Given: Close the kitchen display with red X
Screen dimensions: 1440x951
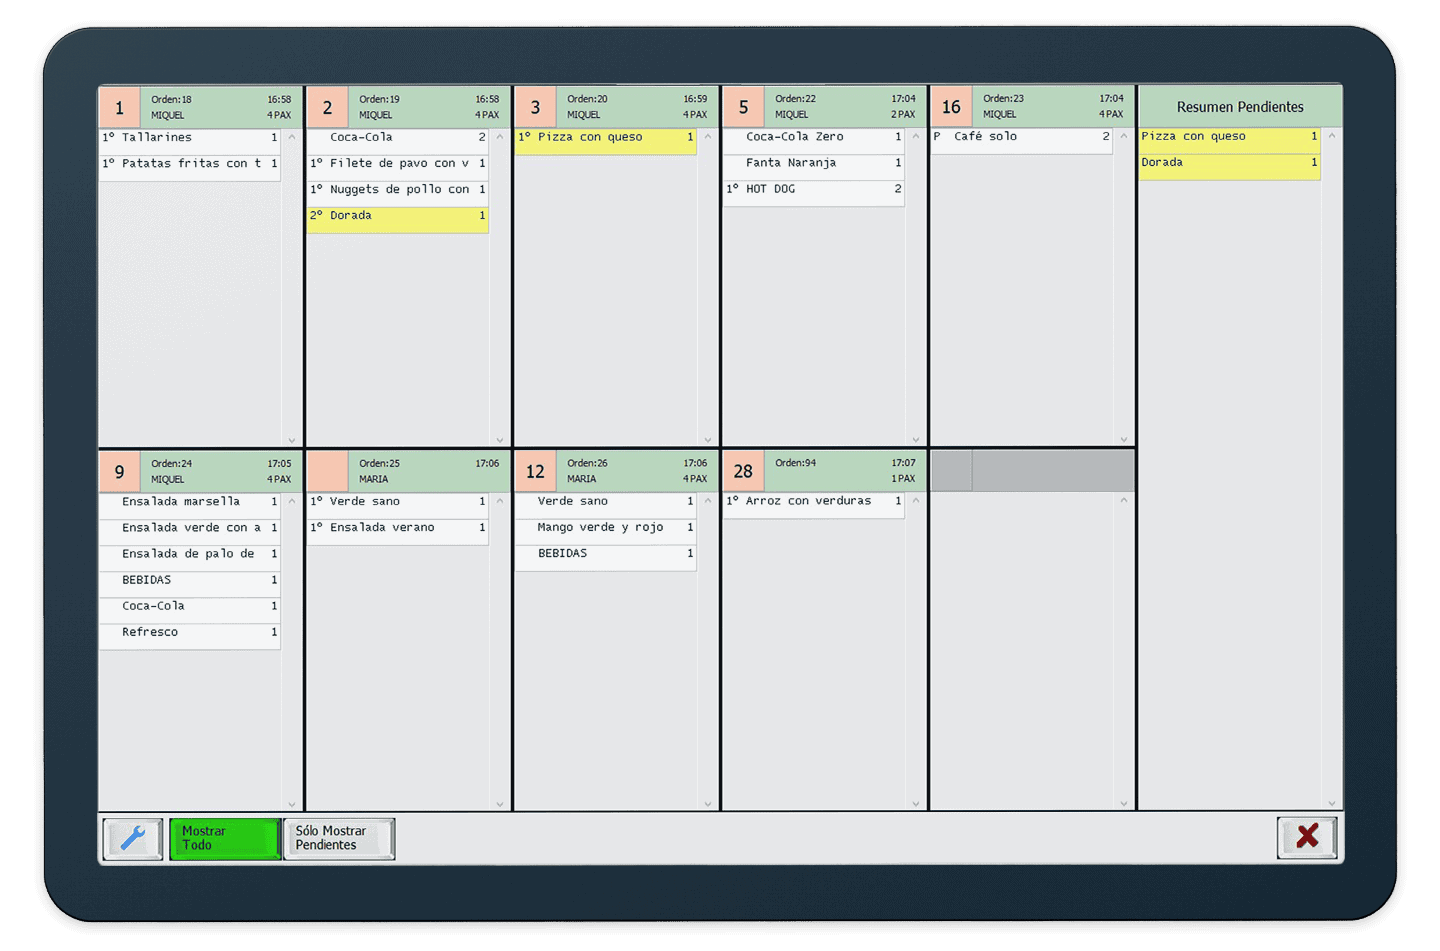Looking at the screenshot, I should 1306,837.
